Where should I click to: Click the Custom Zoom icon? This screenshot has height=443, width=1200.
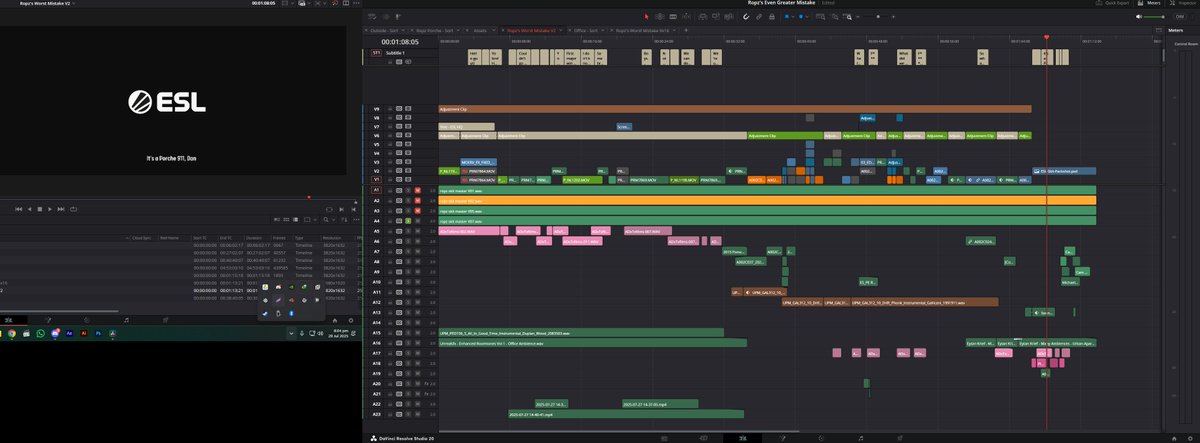[x=847, y=16]
